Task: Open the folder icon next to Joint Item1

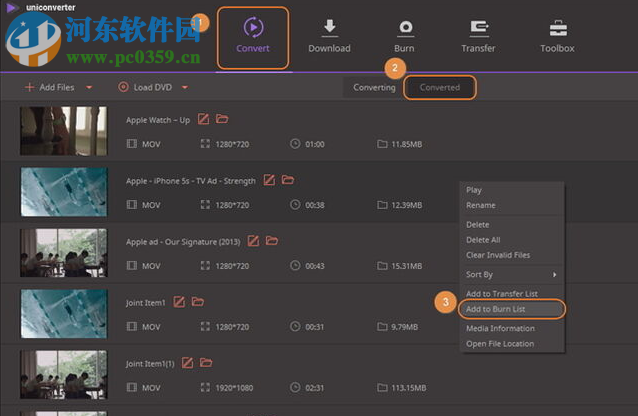Action: point(198,302)
